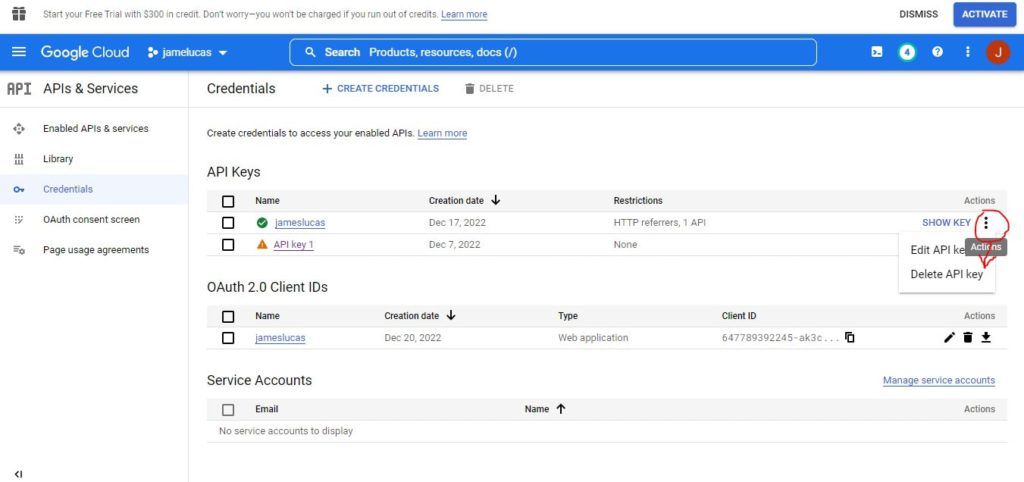Open actions menu for jameslucas key
1024x482 pixels.
point(986,223)
